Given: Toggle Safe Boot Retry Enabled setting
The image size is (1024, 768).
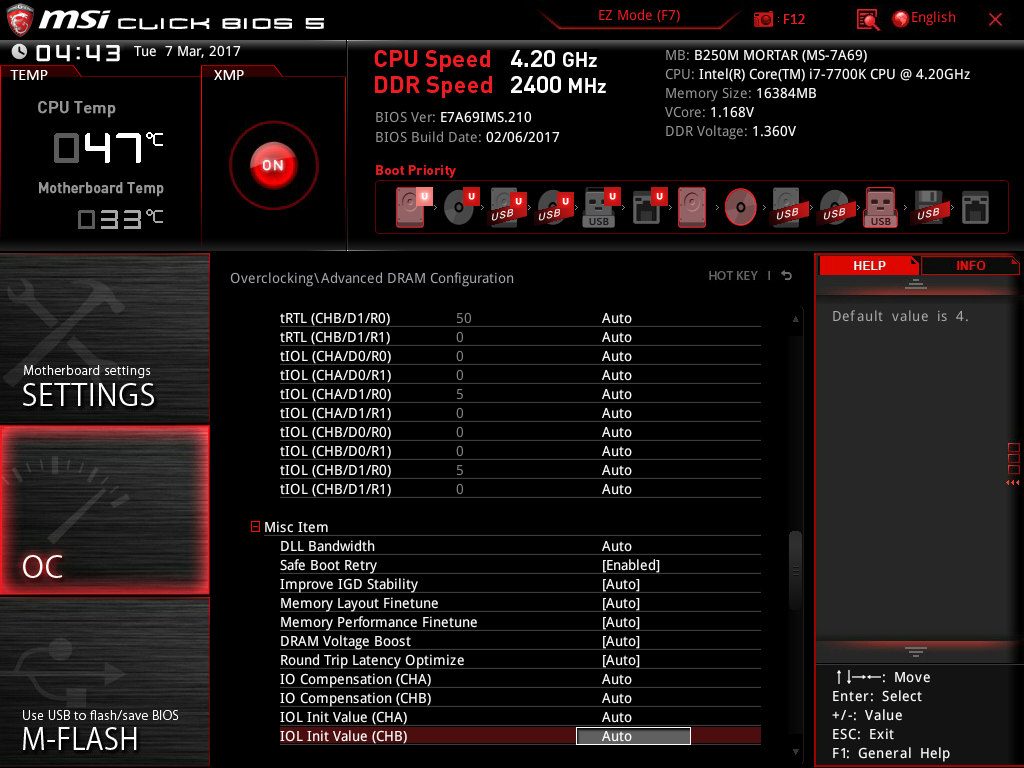Looking at the screenshot, I should tap(630, 565).
